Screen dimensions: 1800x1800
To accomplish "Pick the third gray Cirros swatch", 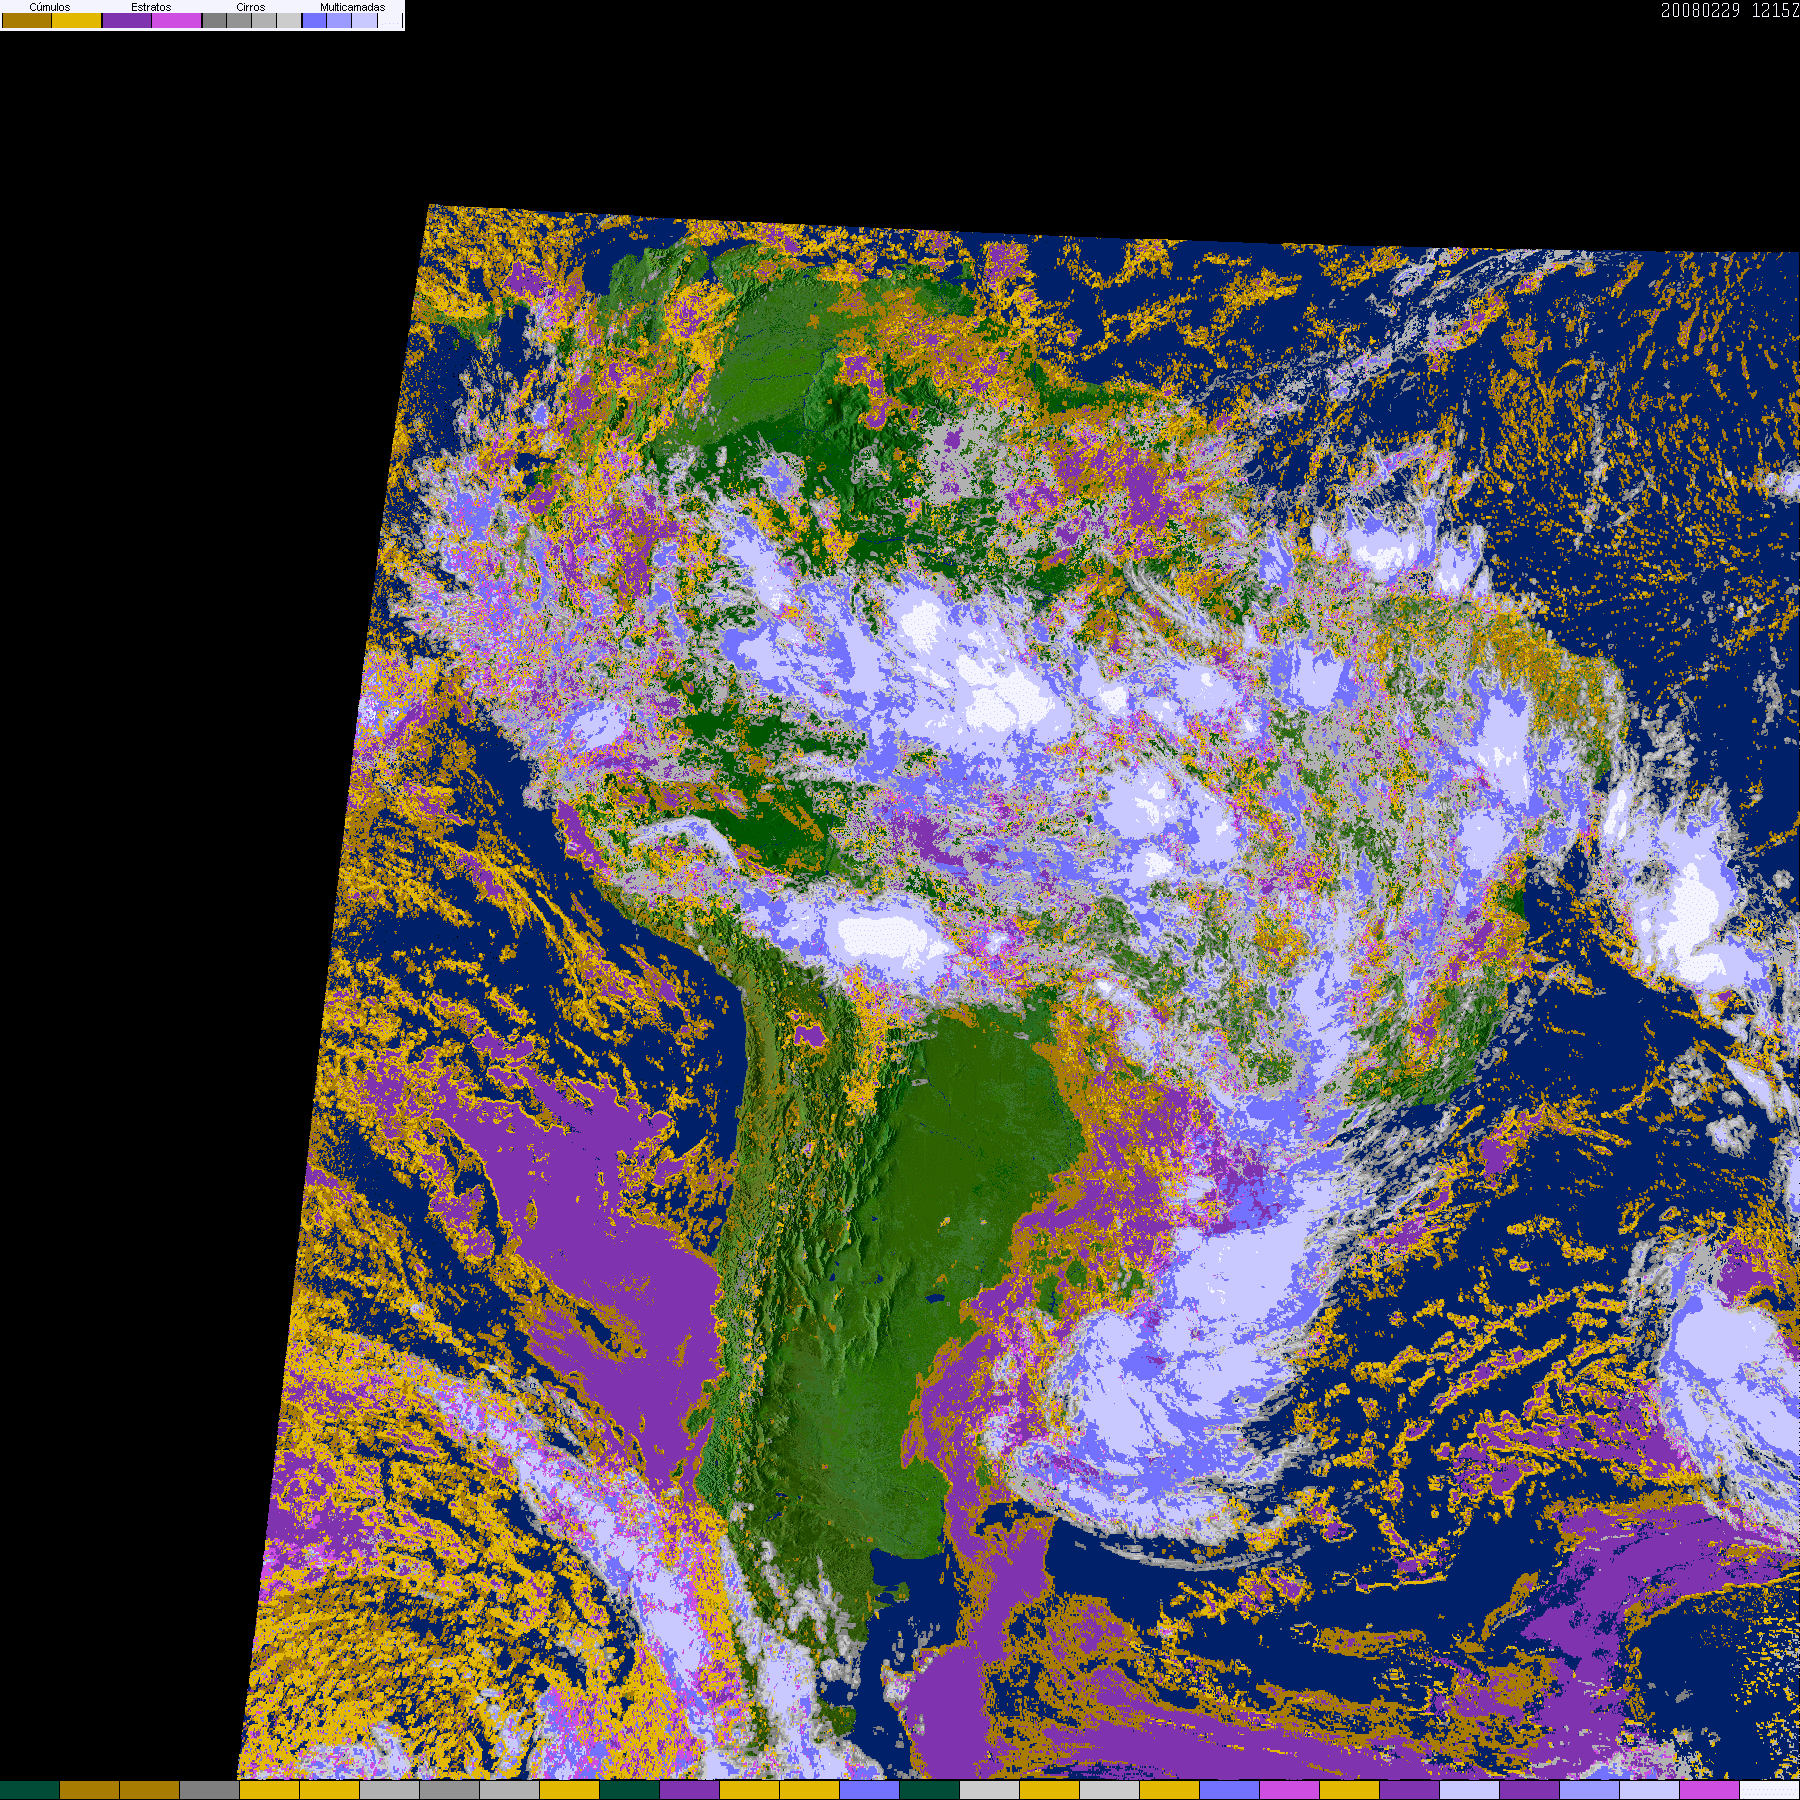I will tap(264, 20).
